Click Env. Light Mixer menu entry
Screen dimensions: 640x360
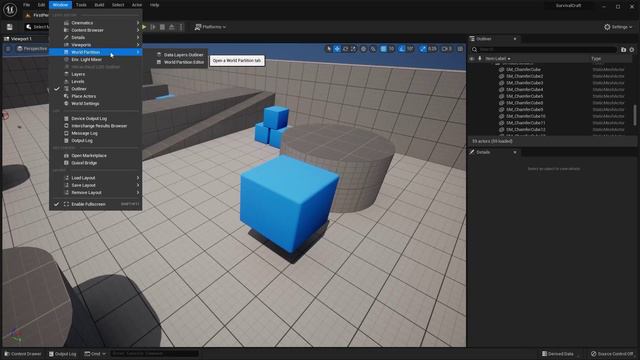coord(96,60)
